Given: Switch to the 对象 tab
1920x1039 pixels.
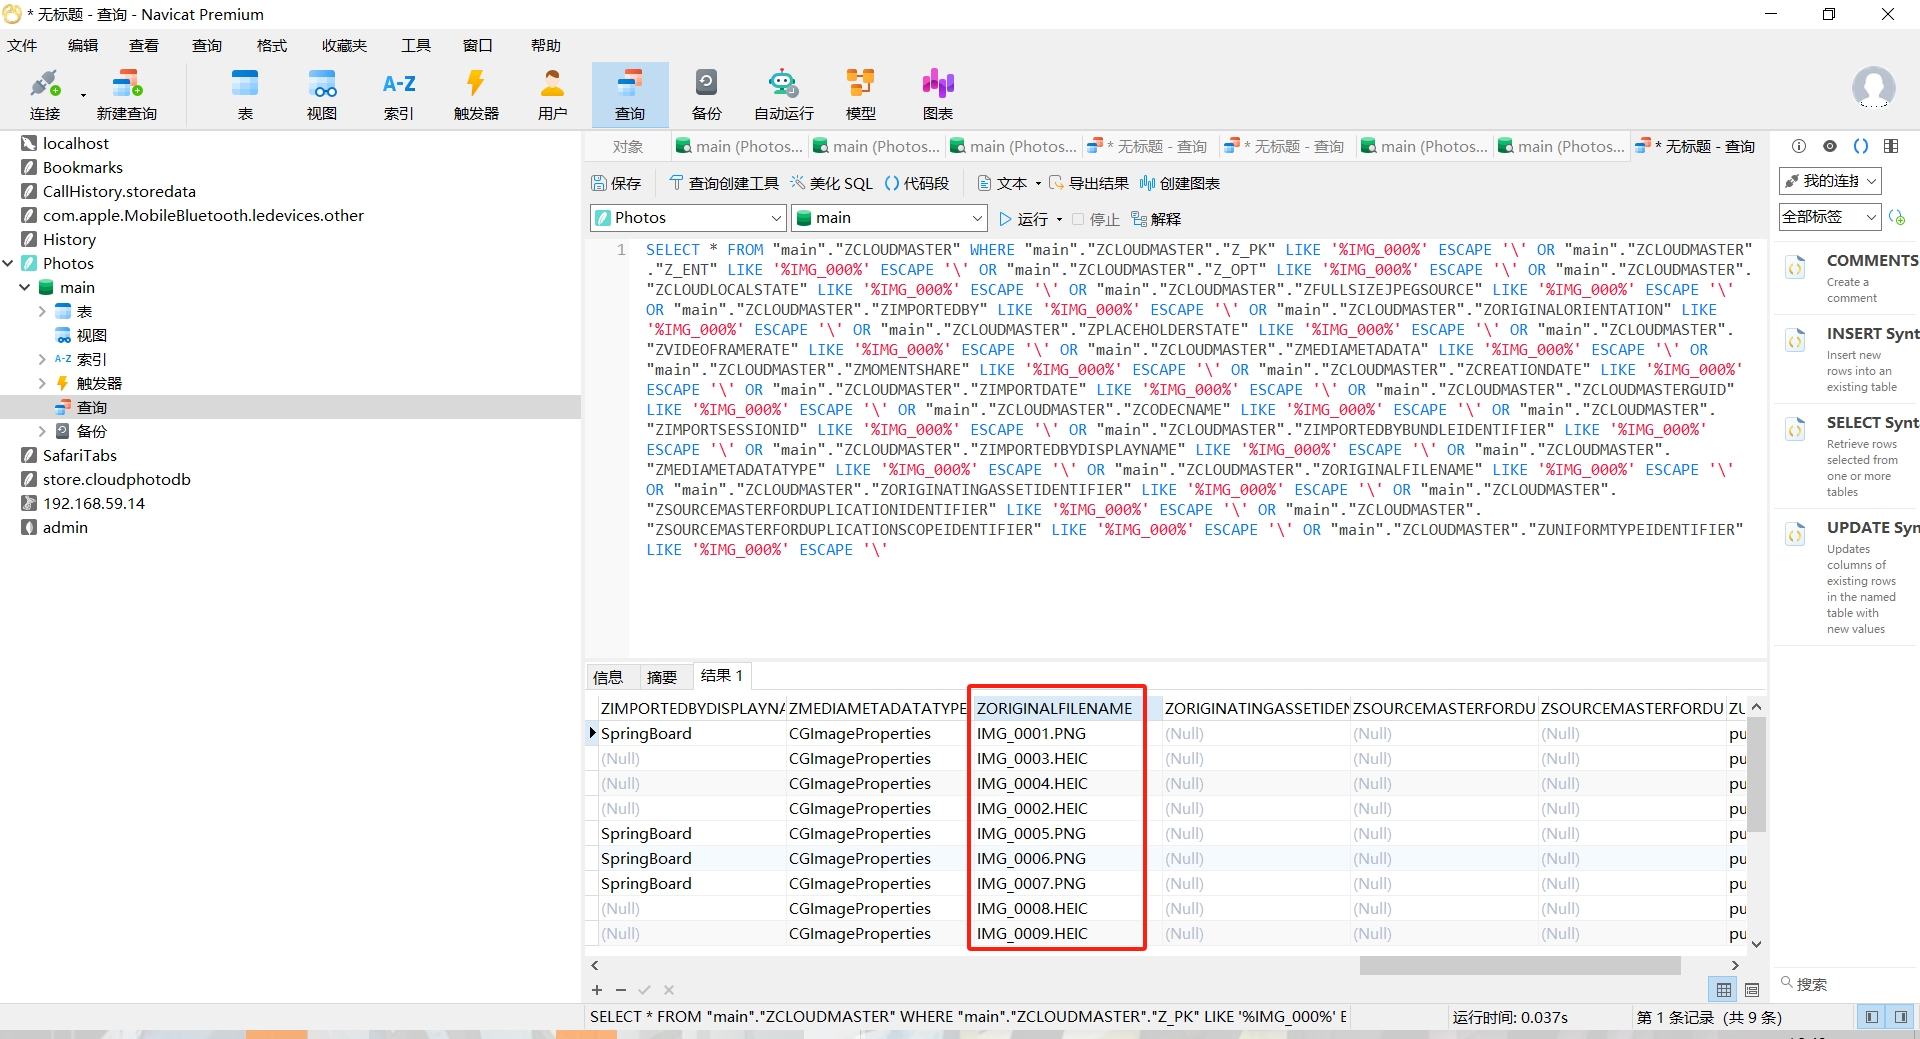Looking at the screenshot, I should coord(628,147).
